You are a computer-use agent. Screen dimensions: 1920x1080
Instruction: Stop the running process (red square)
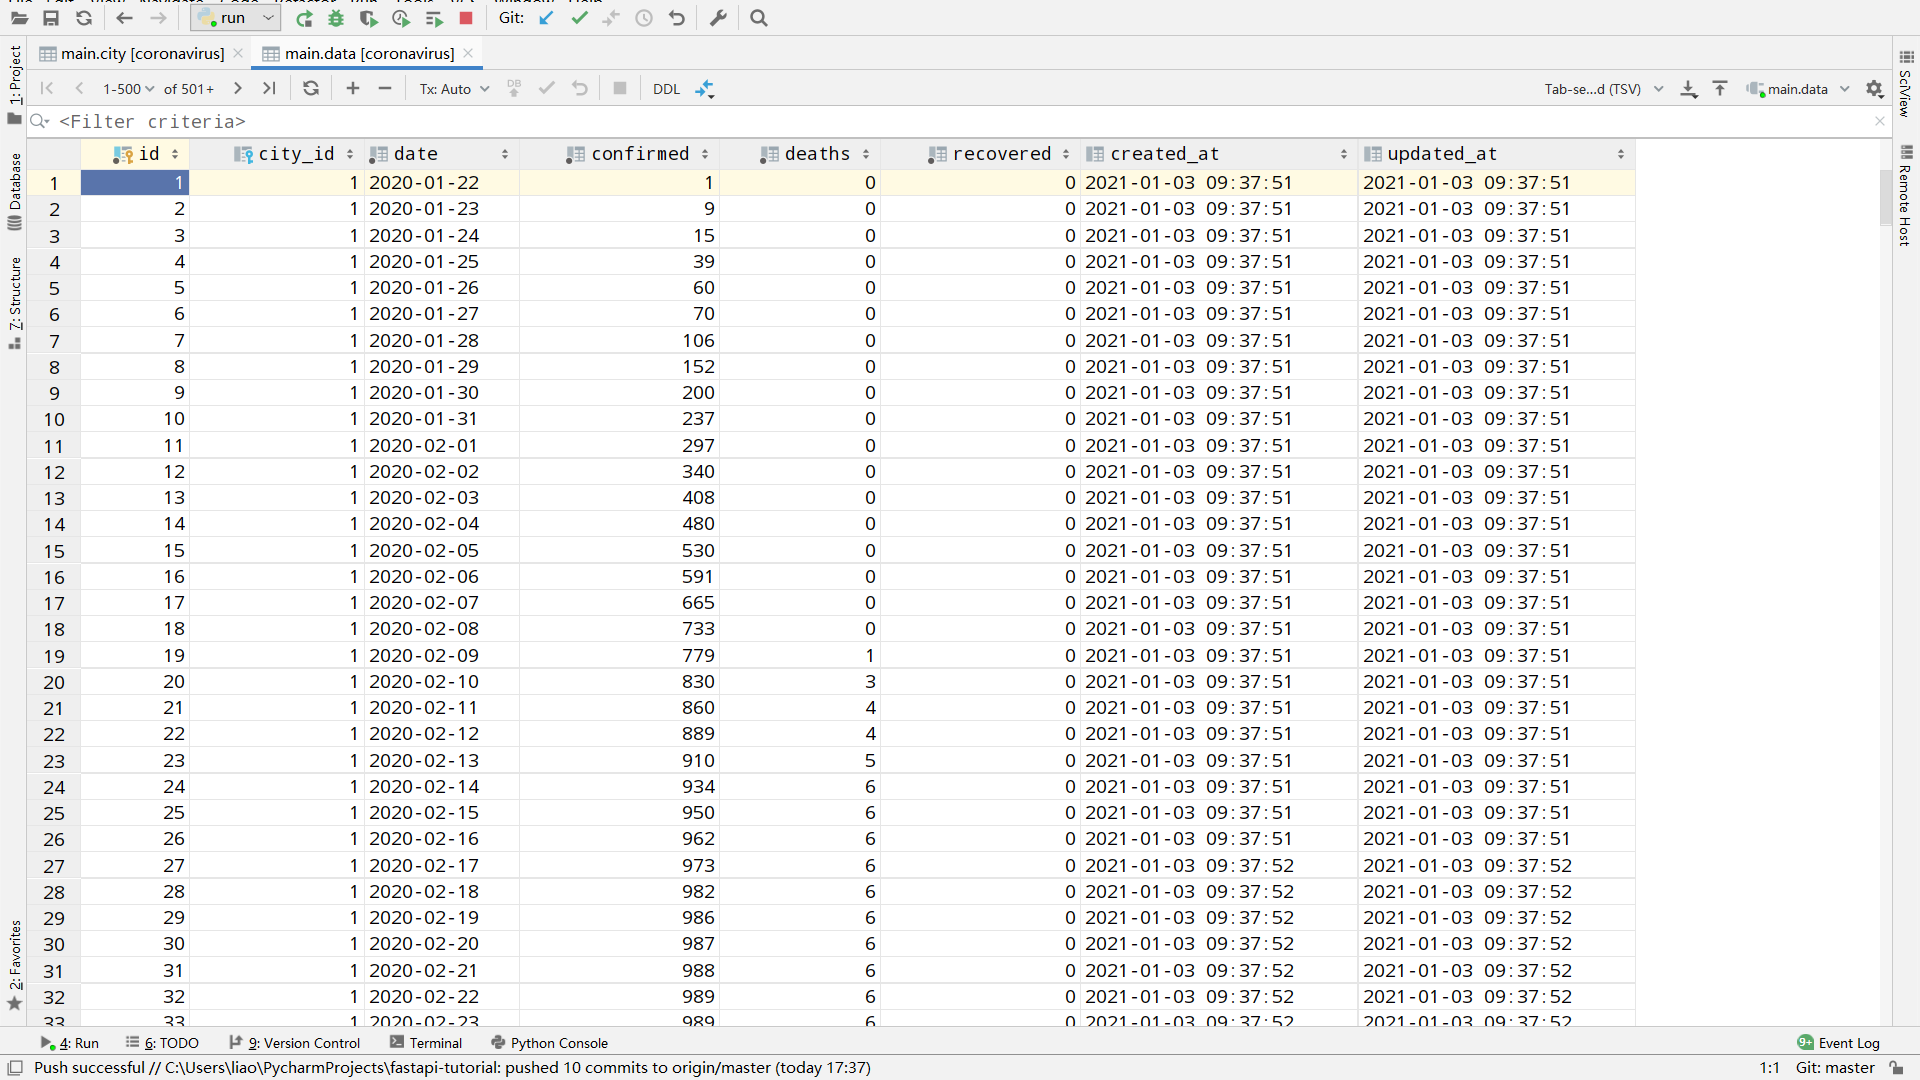click(x=466, y=18)
